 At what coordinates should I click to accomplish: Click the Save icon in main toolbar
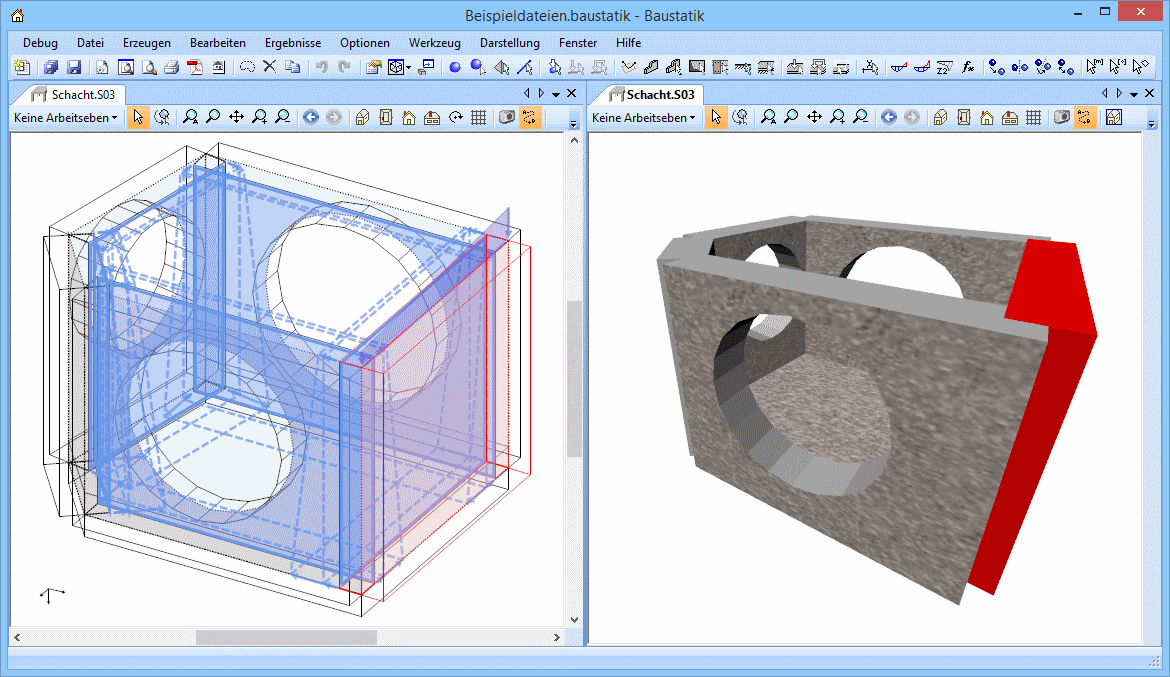74,68
